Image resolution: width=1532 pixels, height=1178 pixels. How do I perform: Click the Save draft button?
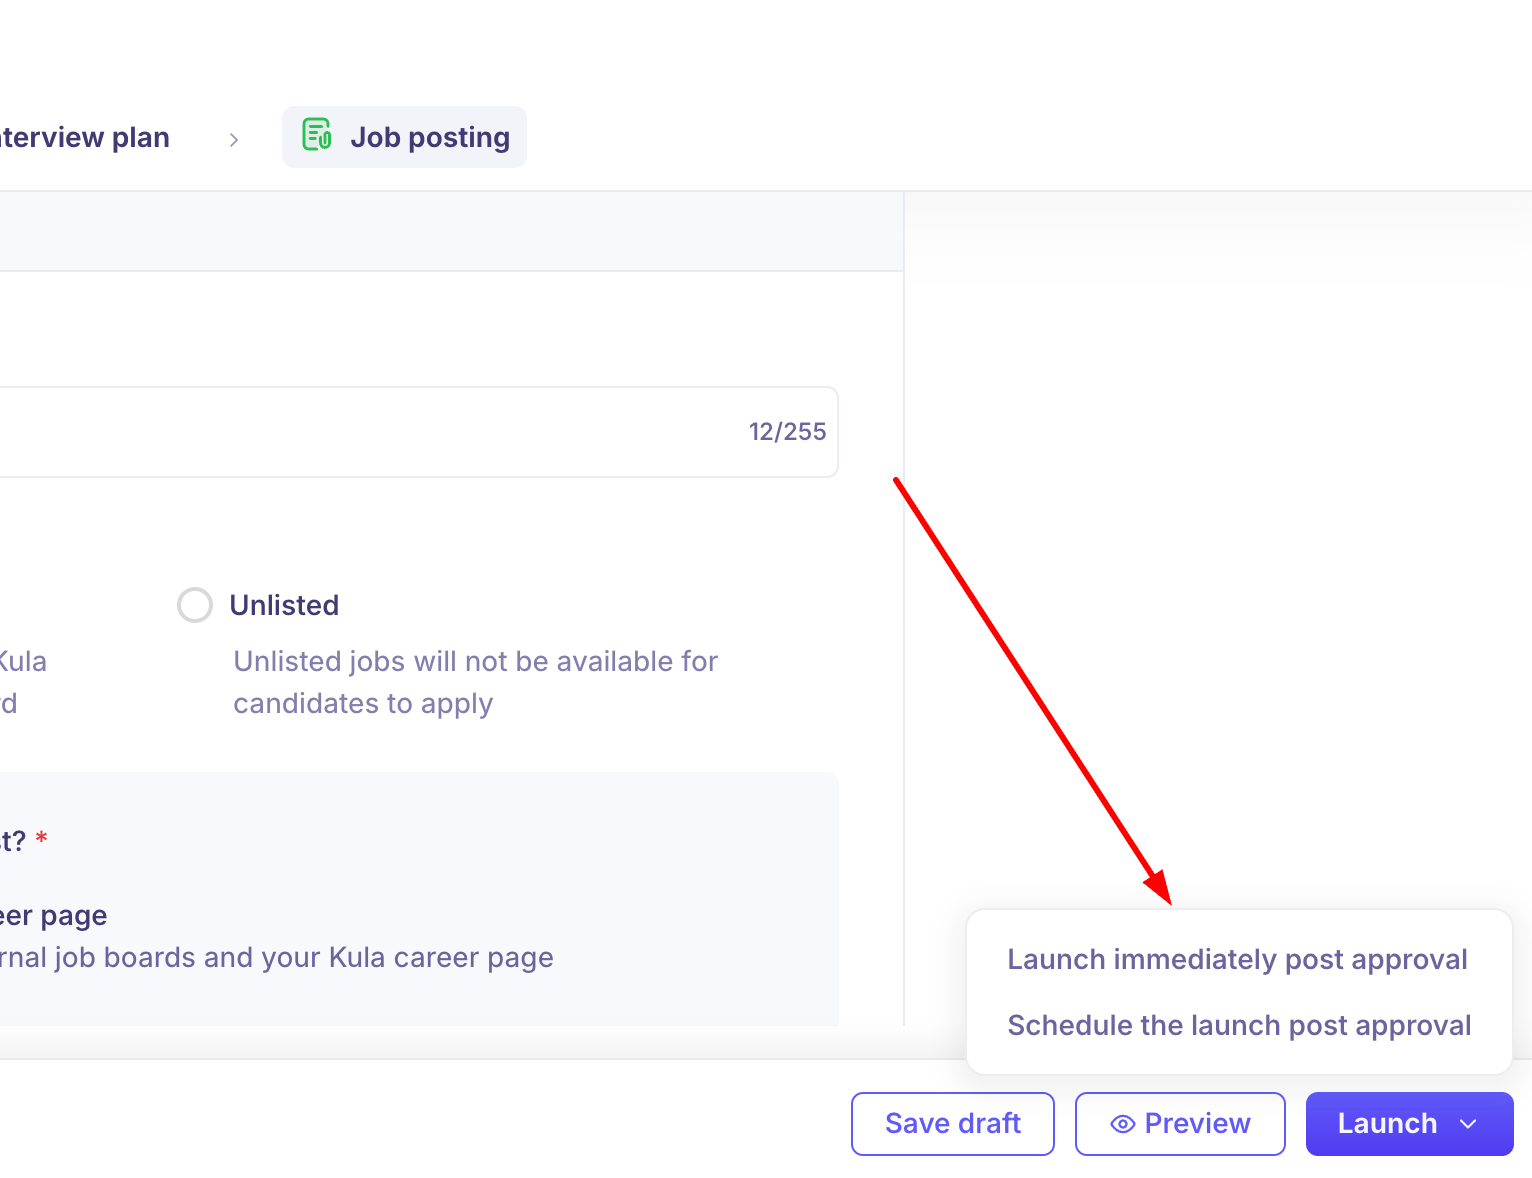click(x=953, y=1124)
